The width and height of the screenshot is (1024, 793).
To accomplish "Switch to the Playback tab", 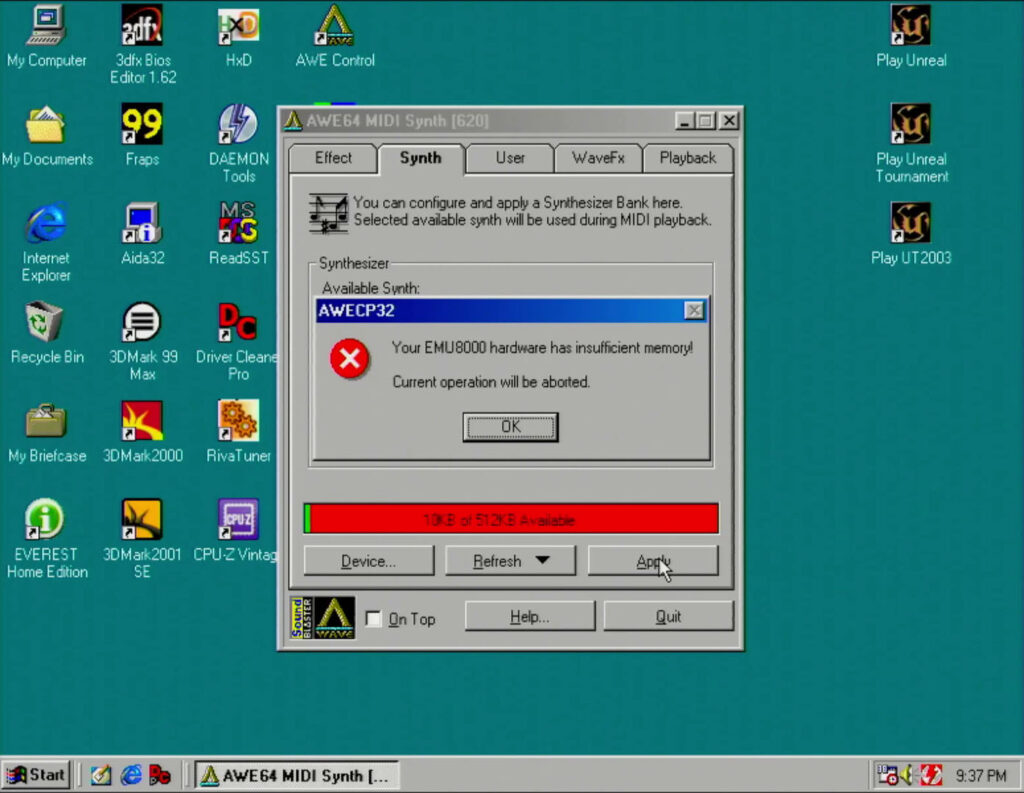I will coord(688,159).
